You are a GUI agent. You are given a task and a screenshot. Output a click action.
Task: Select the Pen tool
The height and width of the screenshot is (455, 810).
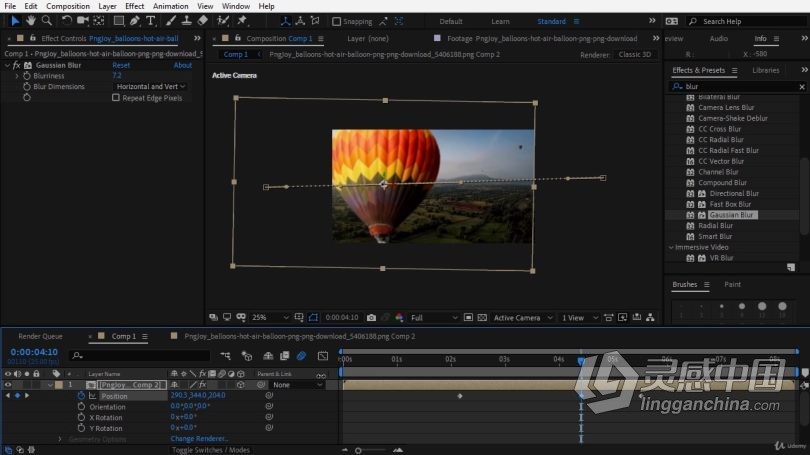point(135,21)
